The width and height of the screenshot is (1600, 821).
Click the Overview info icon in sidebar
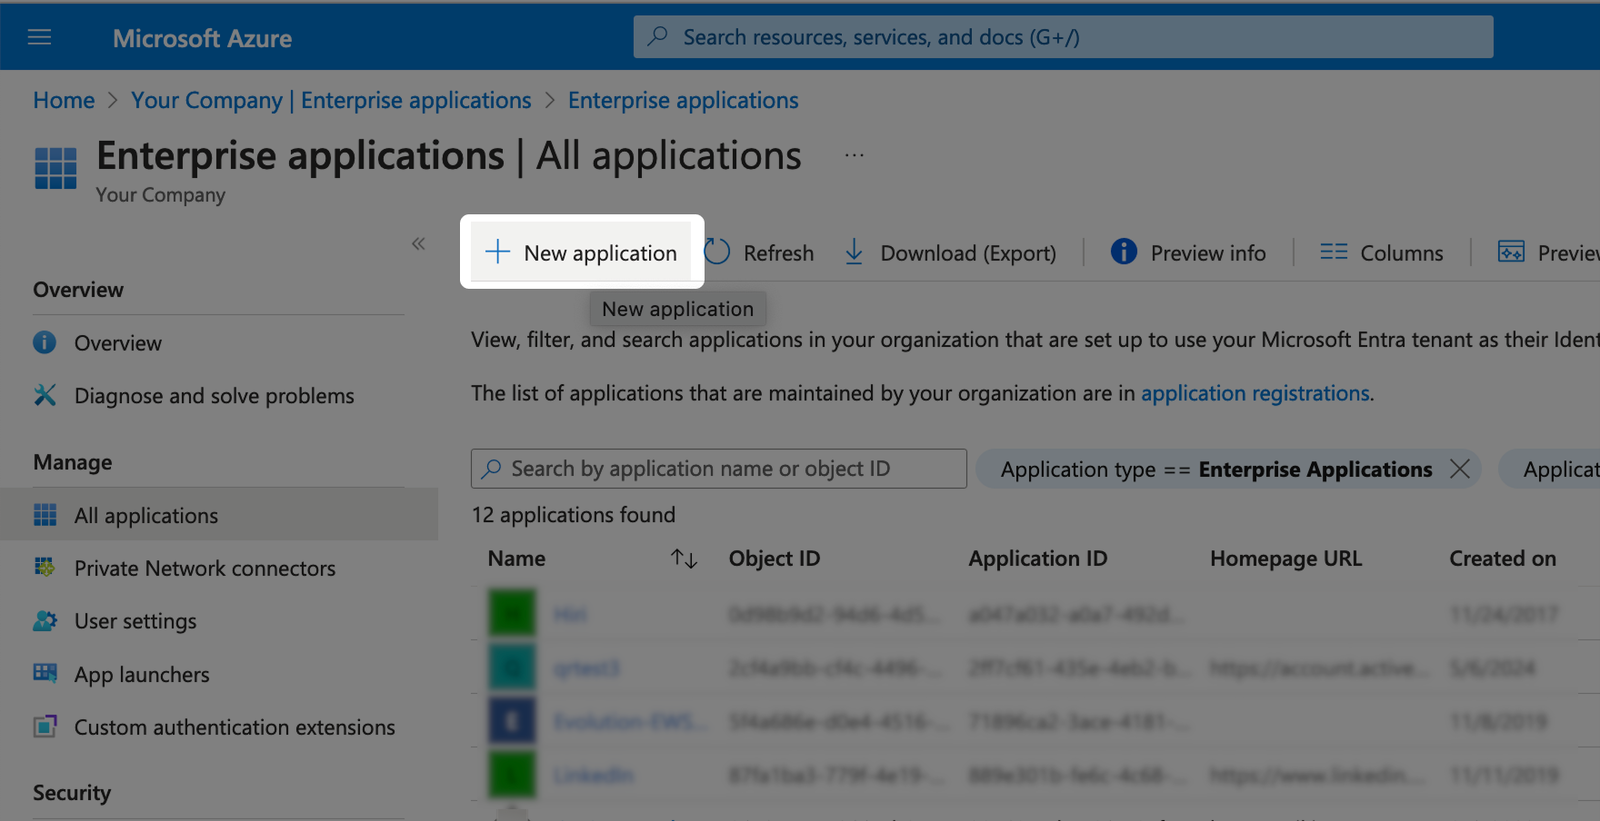pos(45,343)
